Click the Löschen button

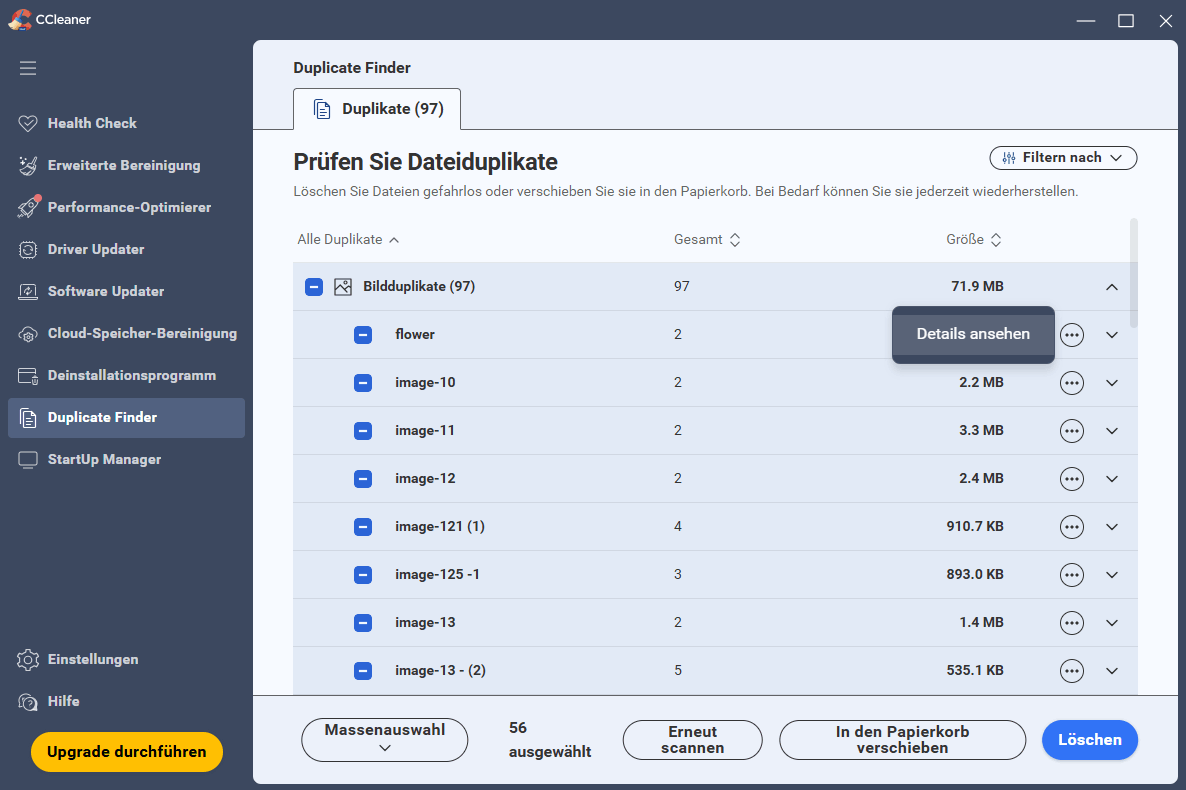pos(1089,740)
